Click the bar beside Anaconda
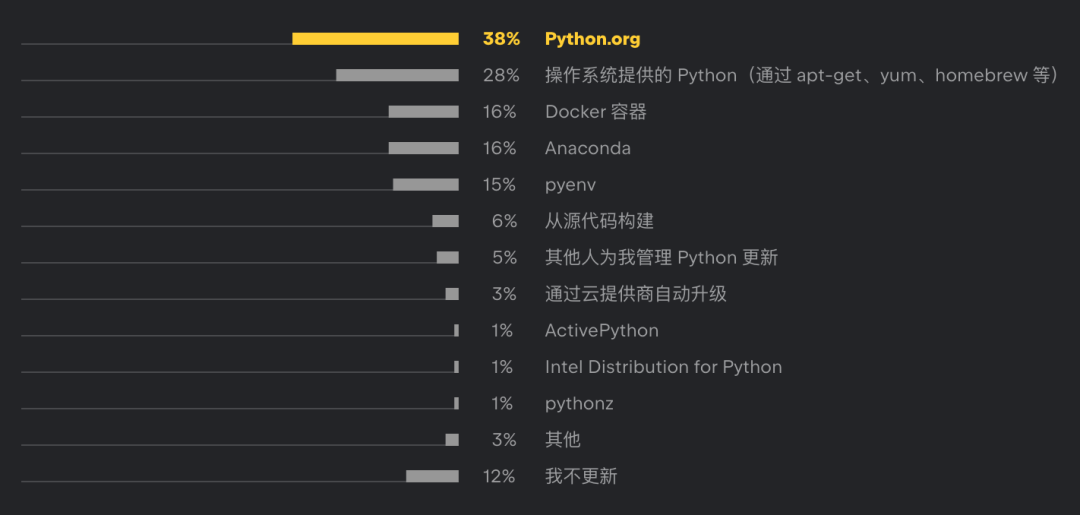The height and width of the screenshot is (515, 1080). tap(424, 148)
